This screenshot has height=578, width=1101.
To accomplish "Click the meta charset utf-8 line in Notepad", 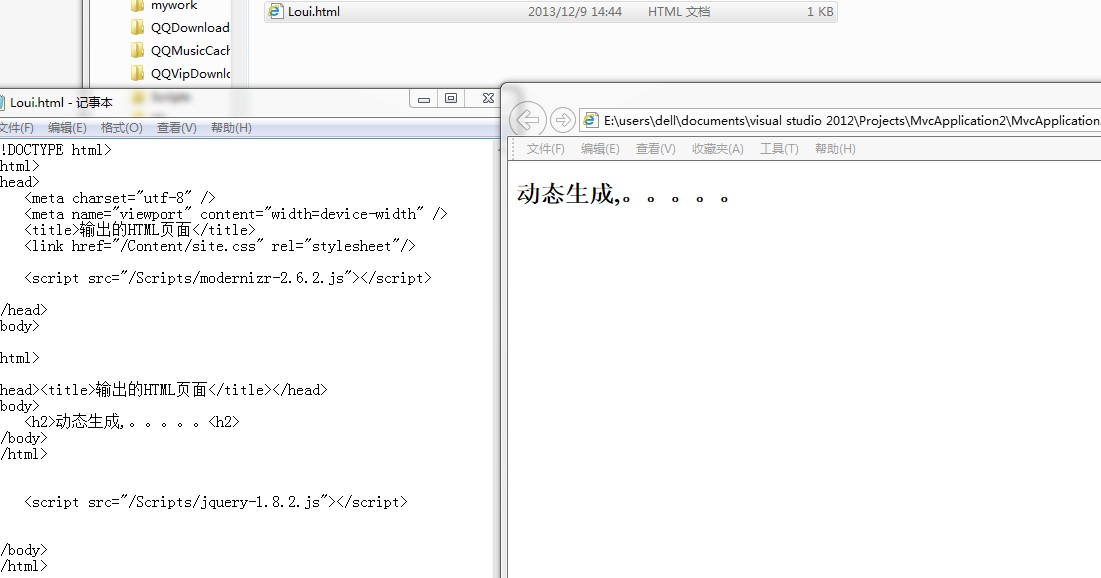I will coord(120,198).
